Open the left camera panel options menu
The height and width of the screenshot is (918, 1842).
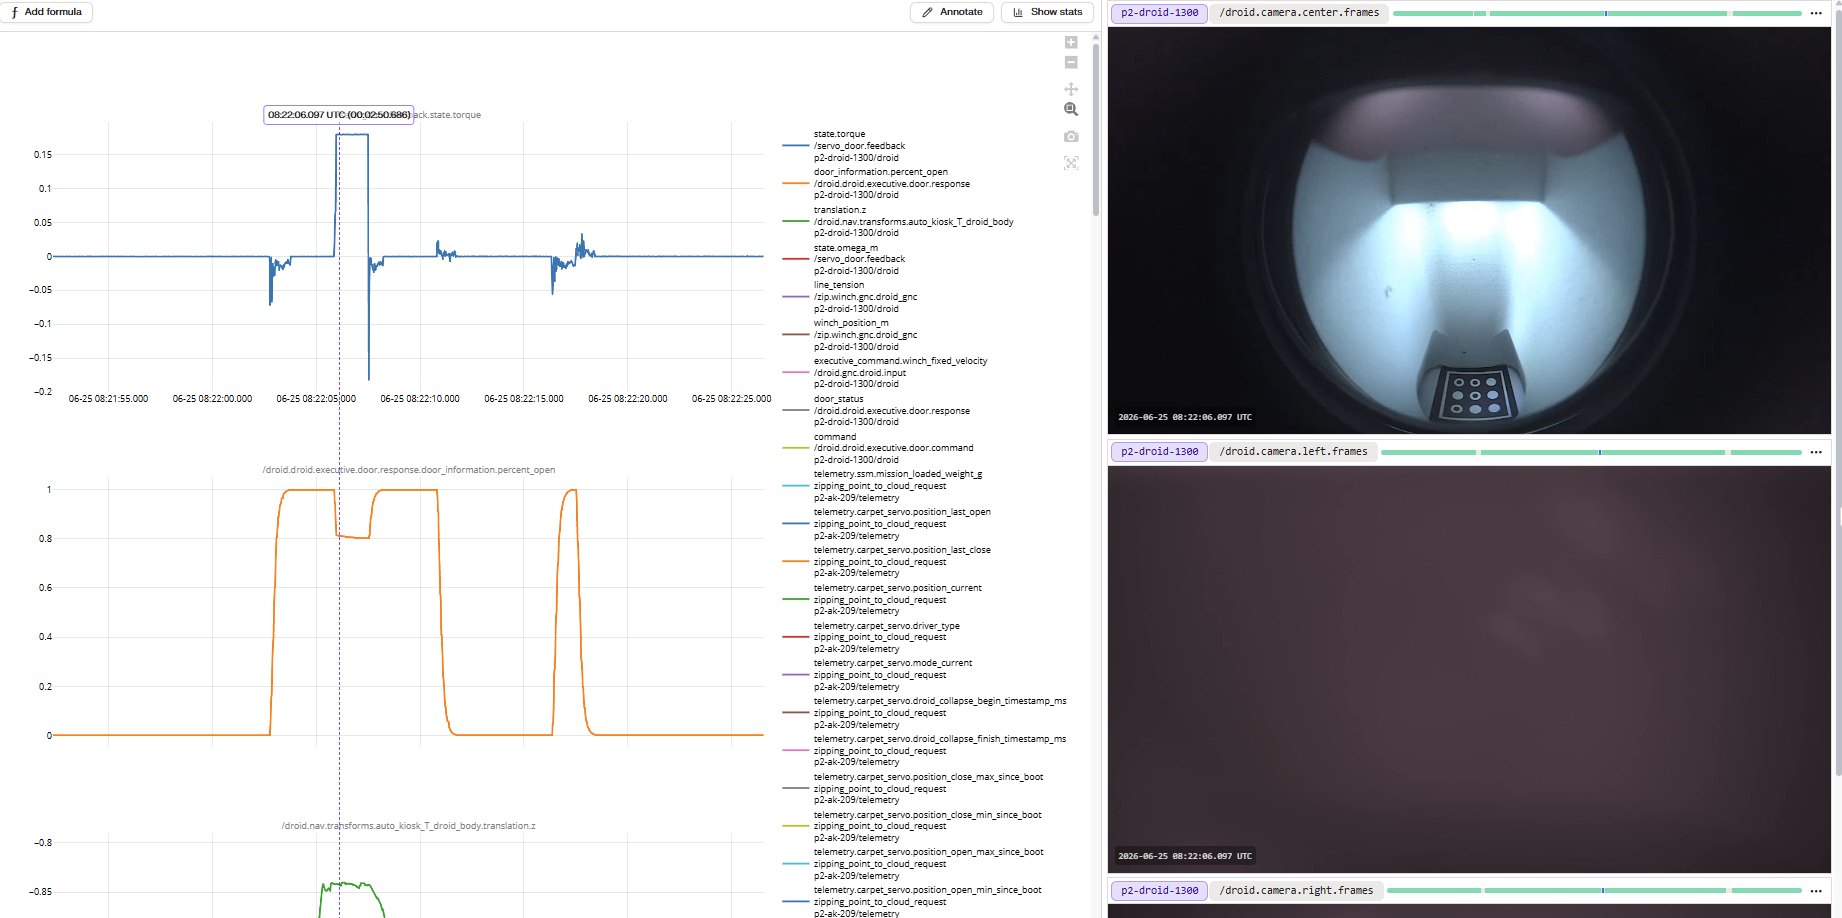click(x=1816, y=452)
